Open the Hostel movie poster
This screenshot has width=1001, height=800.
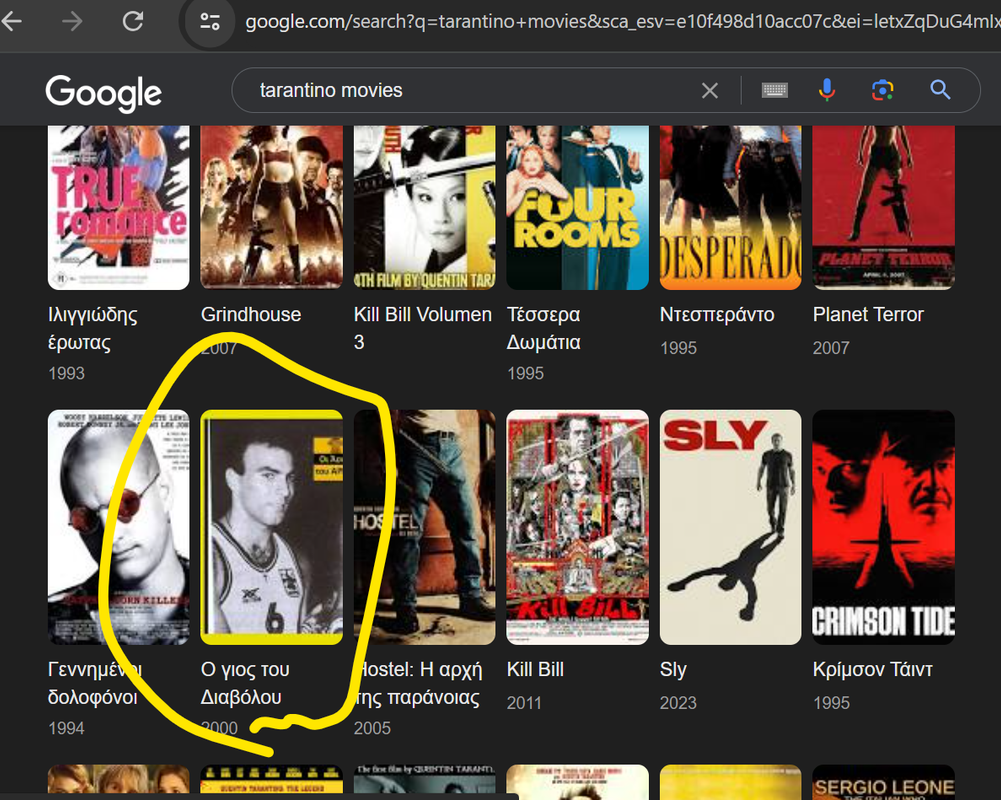pyautogui.click(x=425, y=527)
